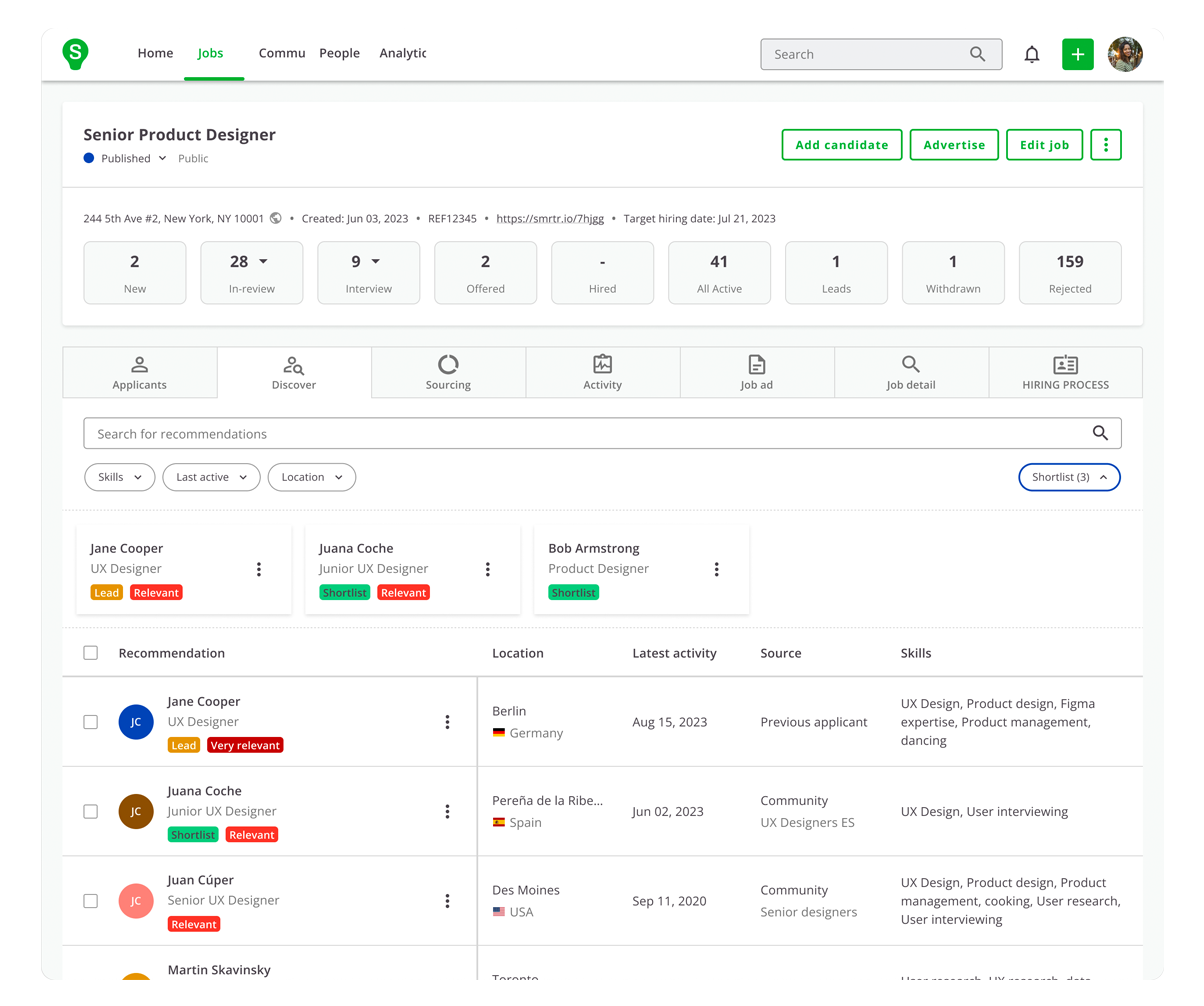Check the Jane Cooper row checkbox
1204x1006 pixels.
pyautogui.click(x=91, y=722)
